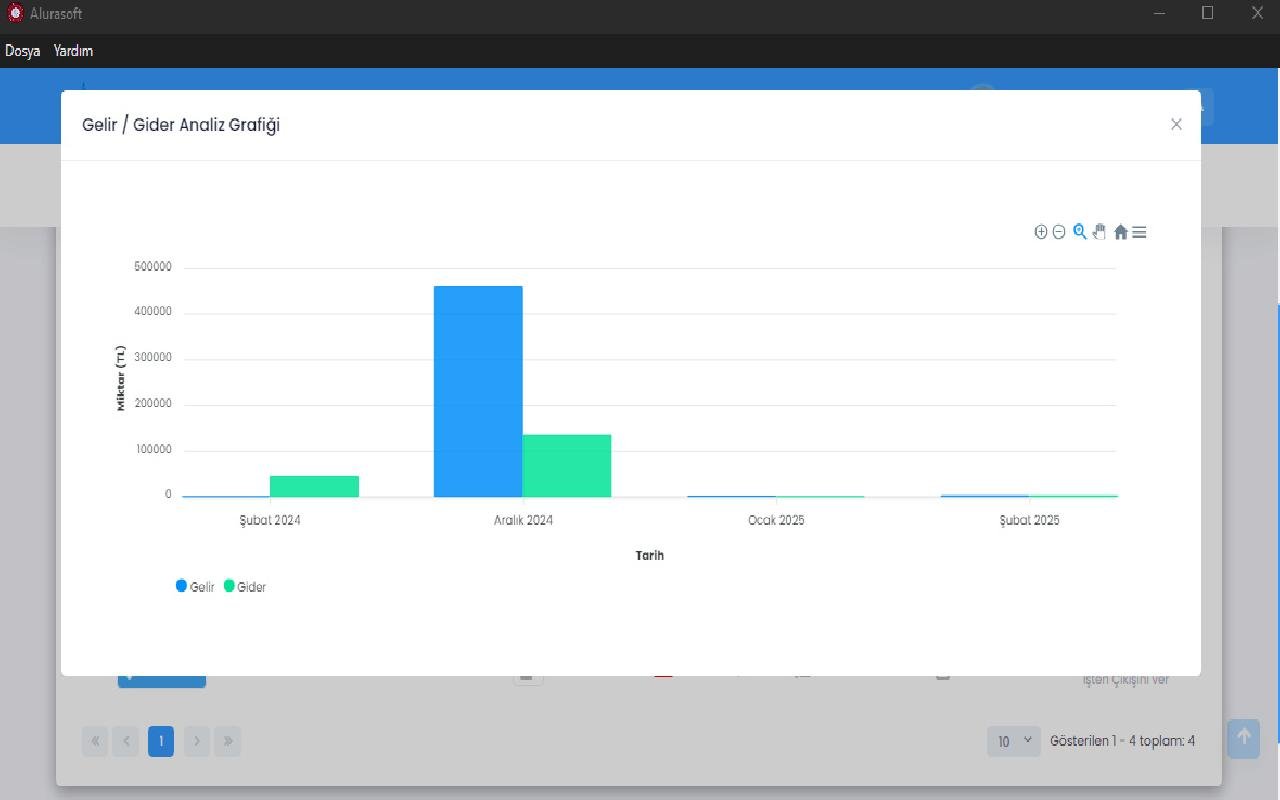Toggle the Gelir series in legend

(x=196, y=587)
